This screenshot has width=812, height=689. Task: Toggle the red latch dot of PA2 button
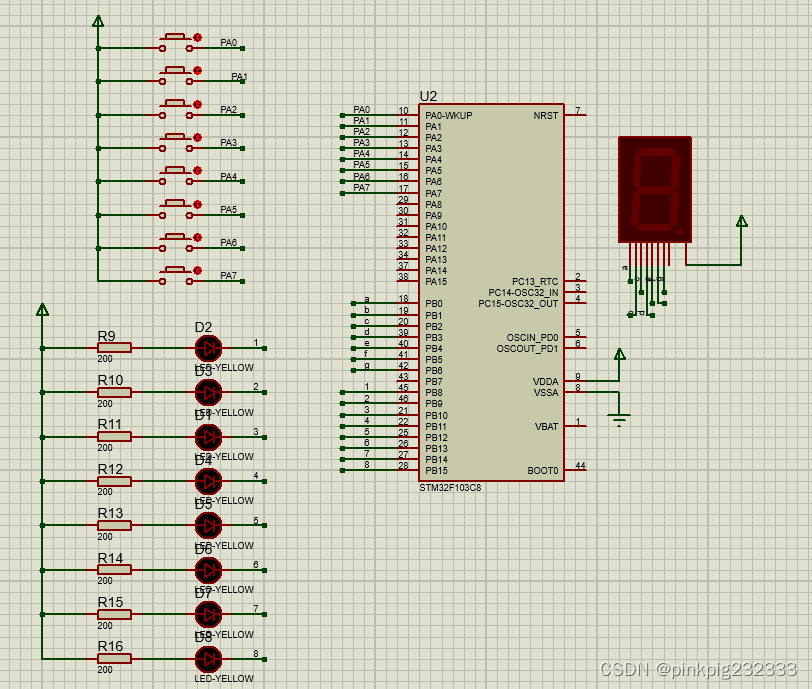click(197, 104)
